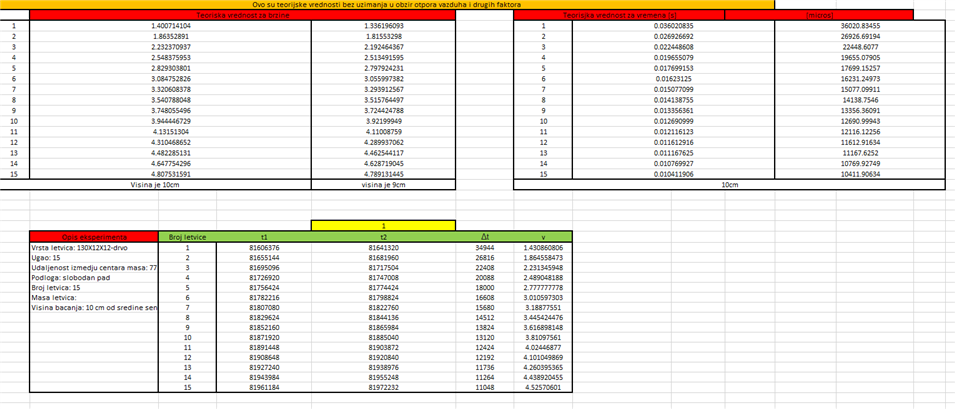Select the red '[micros]' header cell
Image resolution: width=955 pixels, height=409 pixels.
coord(819,15)
